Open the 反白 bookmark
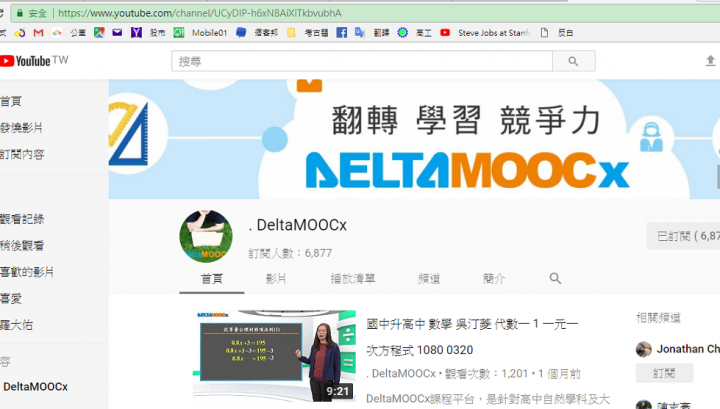The width and height of the screenshot is (720, 409). pyautogui.click(x=565, y=33)
